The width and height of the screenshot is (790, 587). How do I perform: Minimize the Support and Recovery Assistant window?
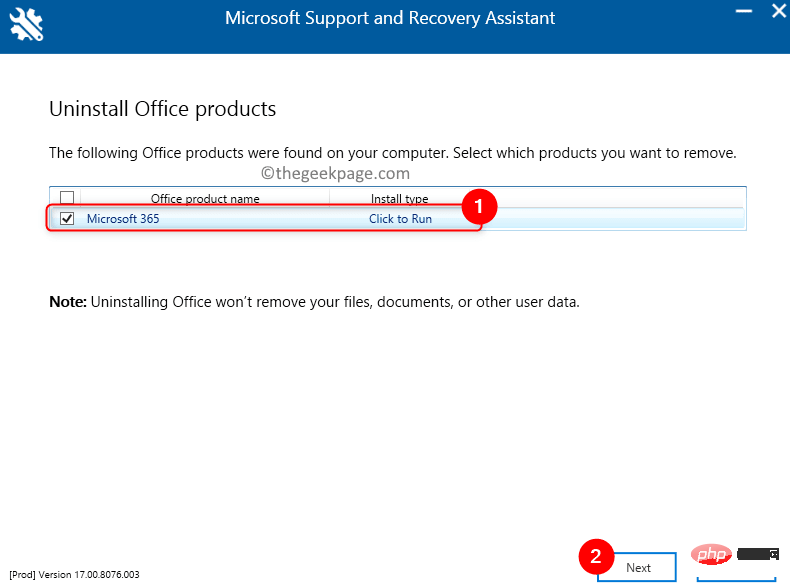pyautogui.click(x=744, y=11)
